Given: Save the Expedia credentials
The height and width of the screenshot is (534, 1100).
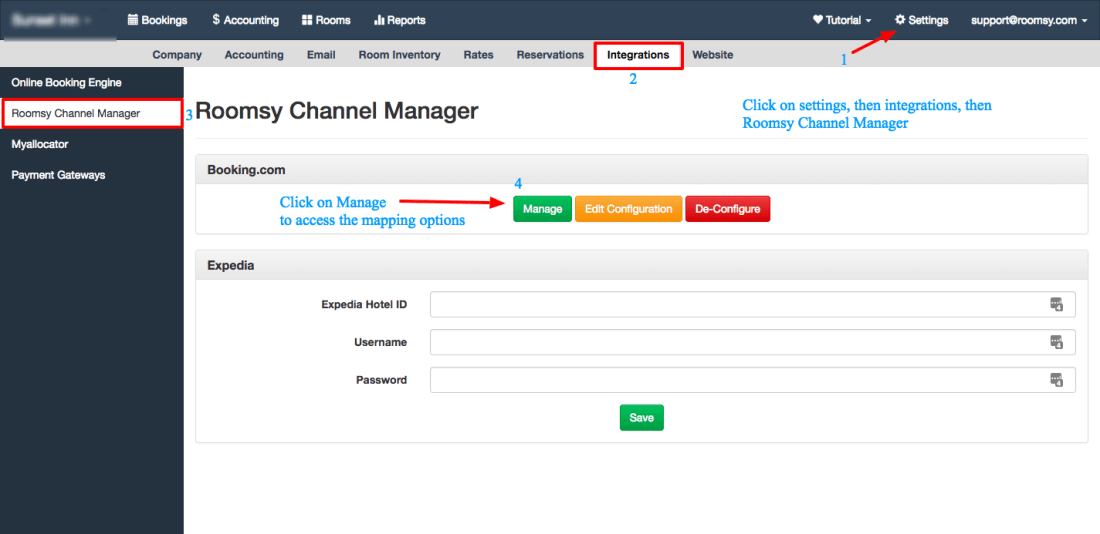Looking at the screenshot, I should (x=641, y=418).
